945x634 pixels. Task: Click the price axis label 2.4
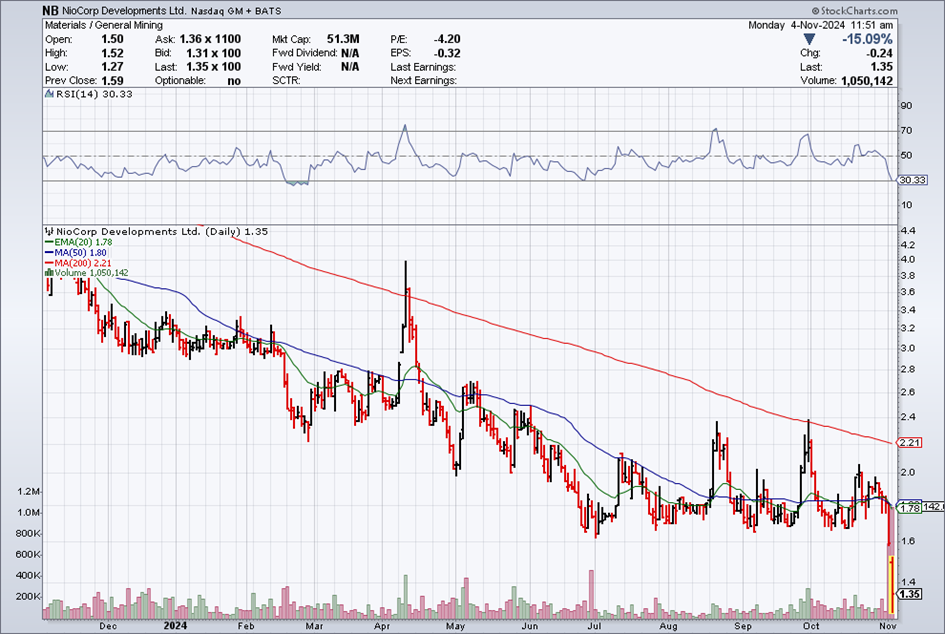click(x=907, y=417)
